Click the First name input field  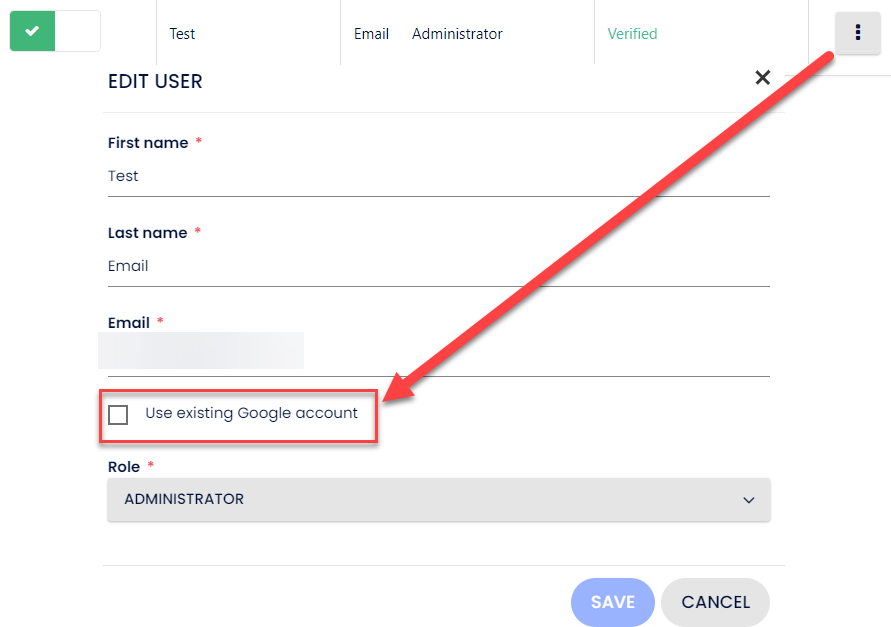[x=438, y=176]
